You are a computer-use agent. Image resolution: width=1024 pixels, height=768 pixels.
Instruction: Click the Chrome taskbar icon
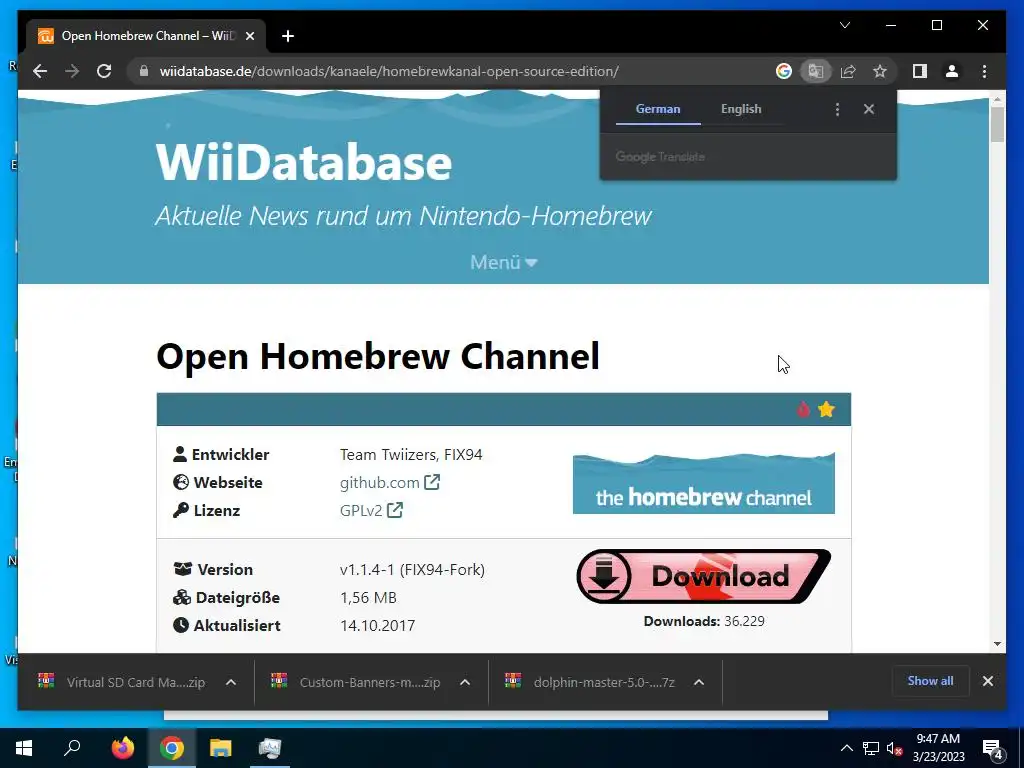click(x=172, y=748)
